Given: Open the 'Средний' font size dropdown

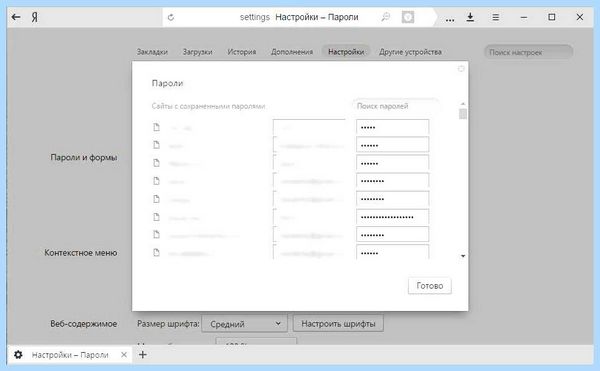Looking at the screenshot, I should pyautogui.click(x=244, y=324).
